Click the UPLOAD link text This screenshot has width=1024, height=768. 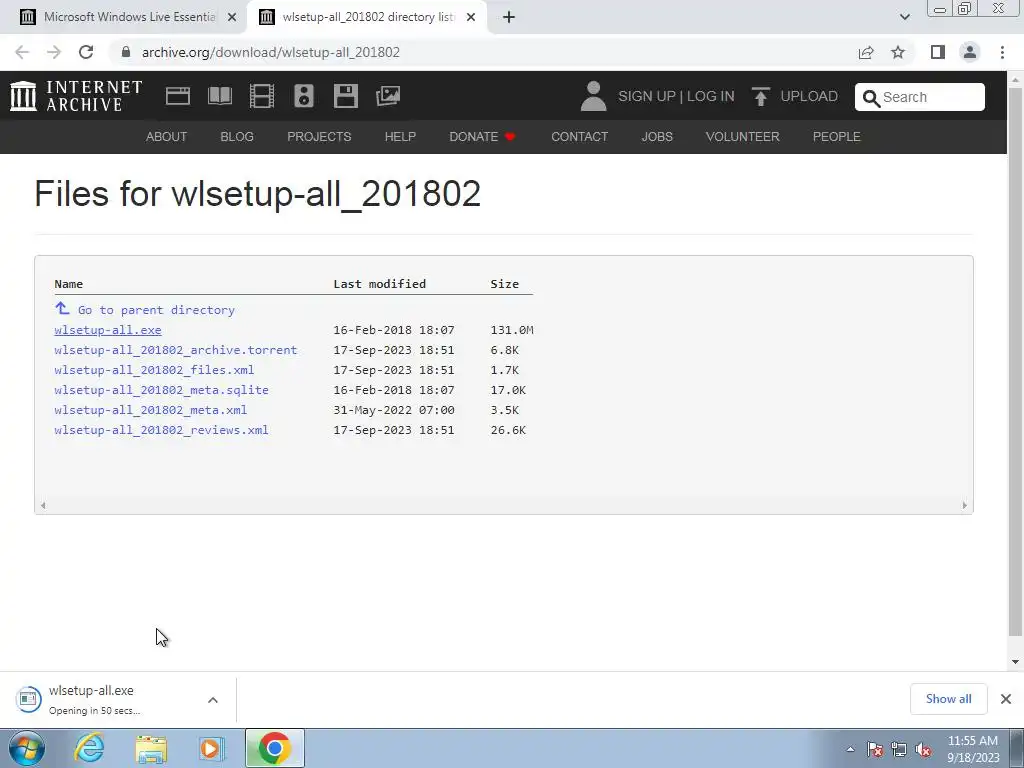pyautogui.click(x=809, y=97)
